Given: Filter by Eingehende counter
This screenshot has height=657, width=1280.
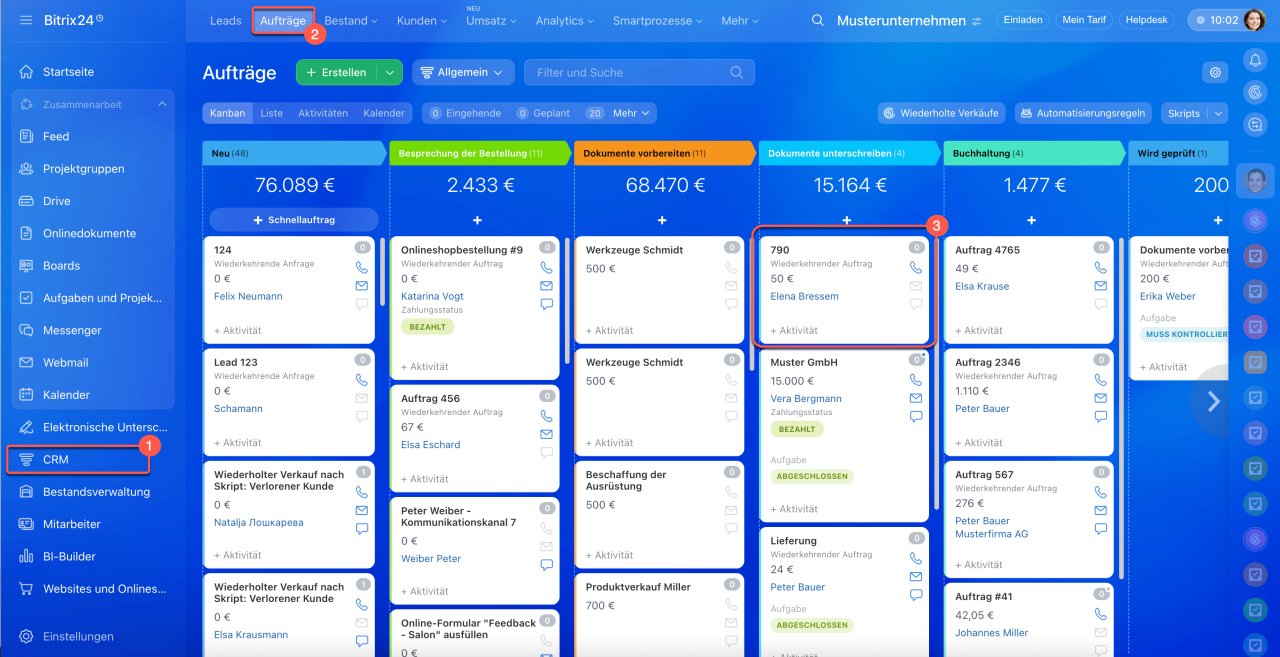Looking at the screenshot, I should point(464,113).
